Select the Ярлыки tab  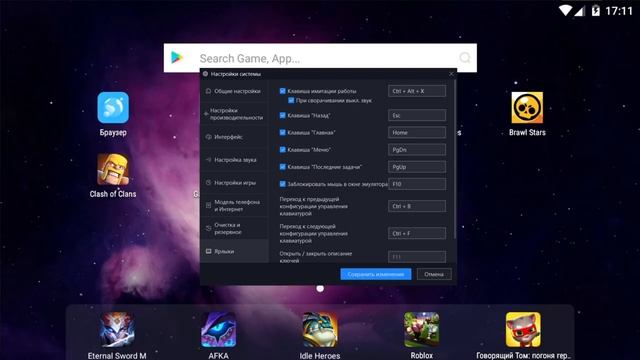pyautogui.click(x=235, y=251)
